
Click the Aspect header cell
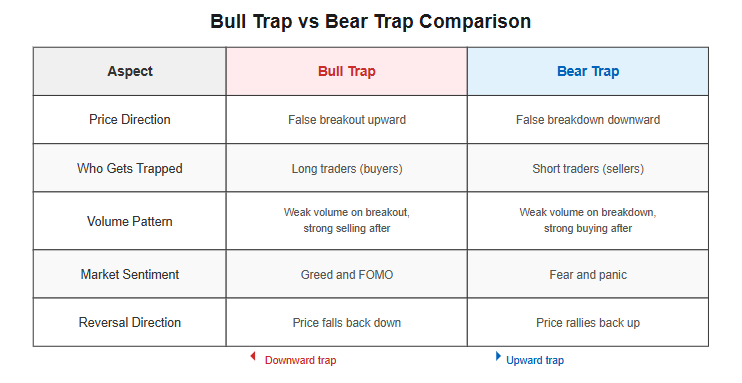click(130, 71)
